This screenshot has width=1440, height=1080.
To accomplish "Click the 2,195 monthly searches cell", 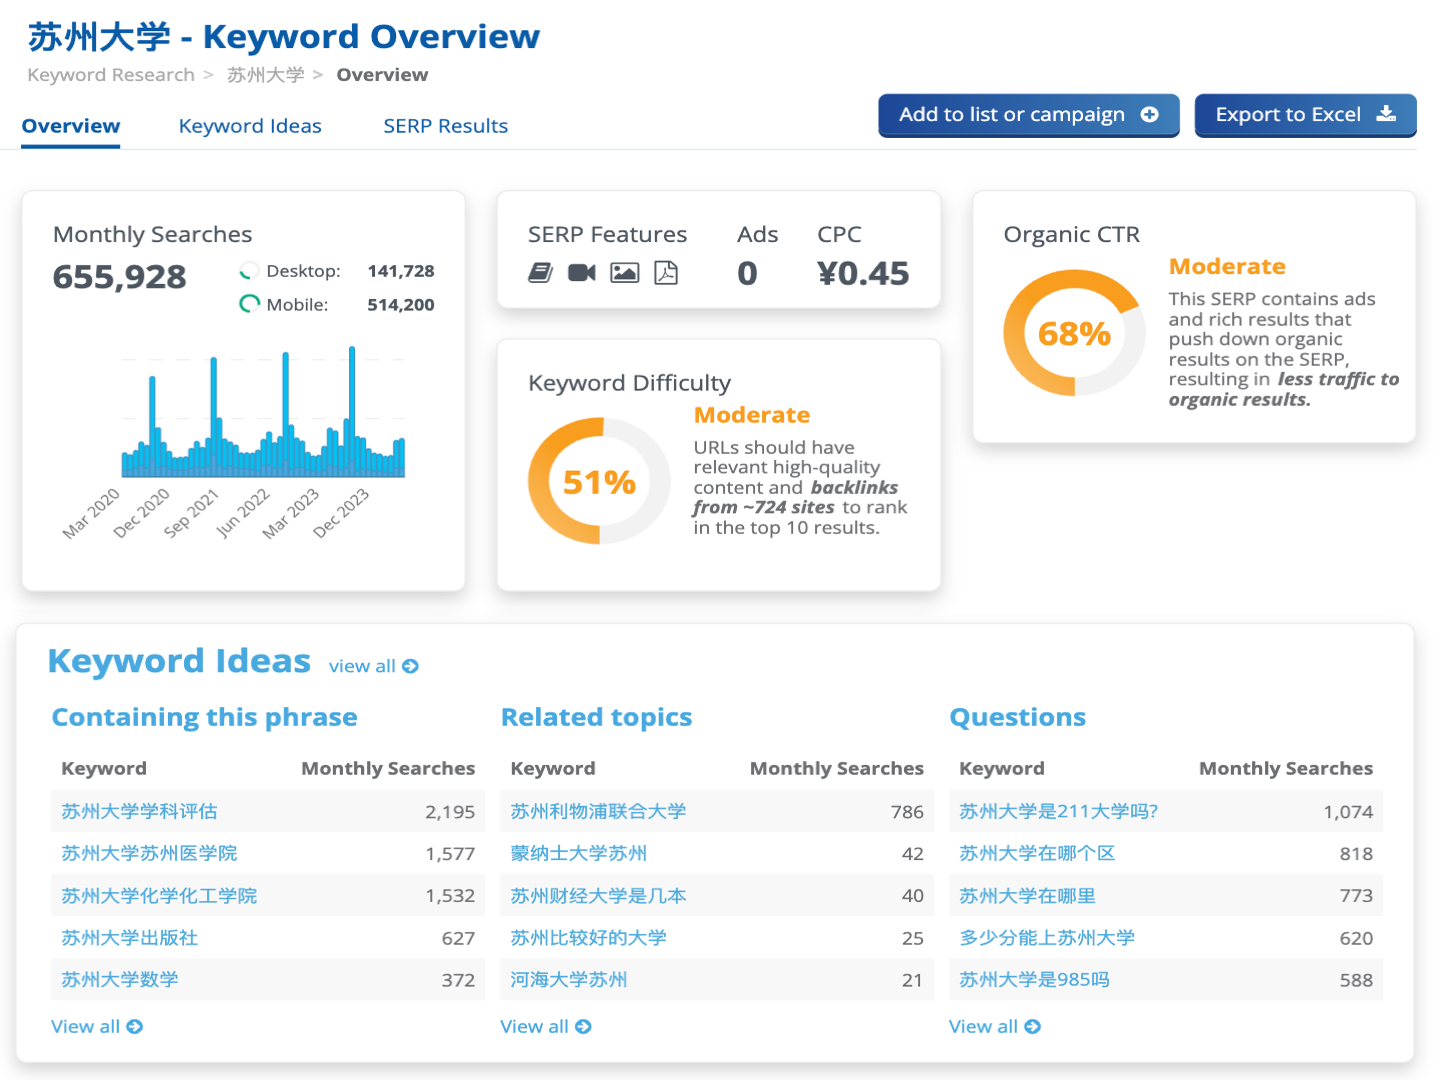I will coord(450,812).
